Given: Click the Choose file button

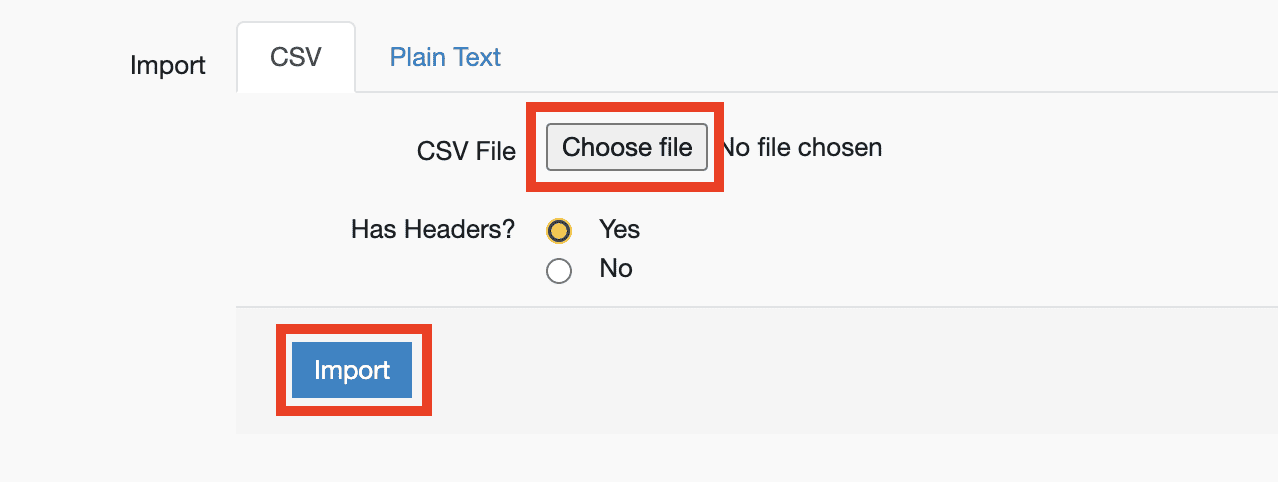Looking at the screenshot, I should click(x=627, y=148).
